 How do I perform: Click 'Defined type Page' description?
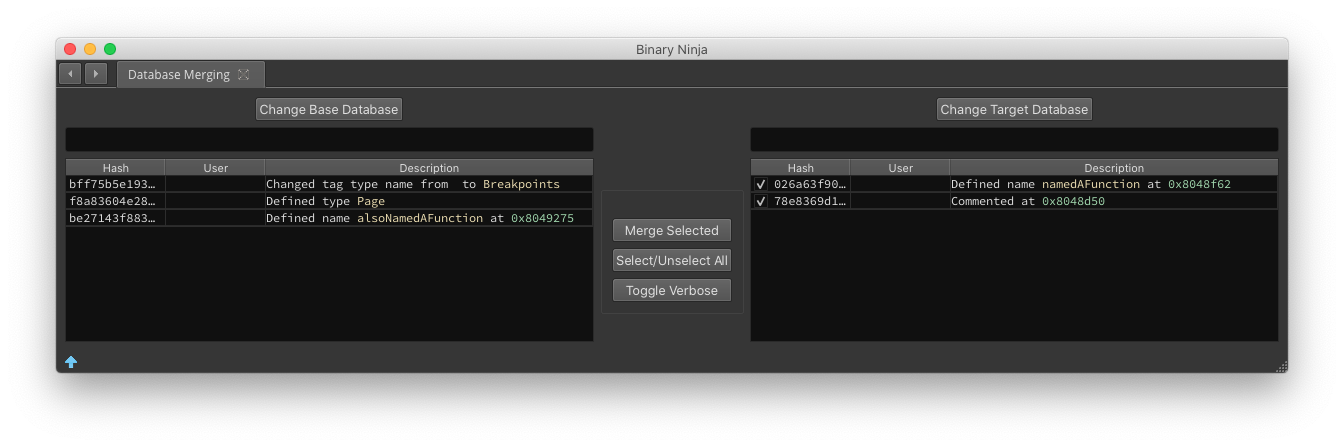(325, 201)
